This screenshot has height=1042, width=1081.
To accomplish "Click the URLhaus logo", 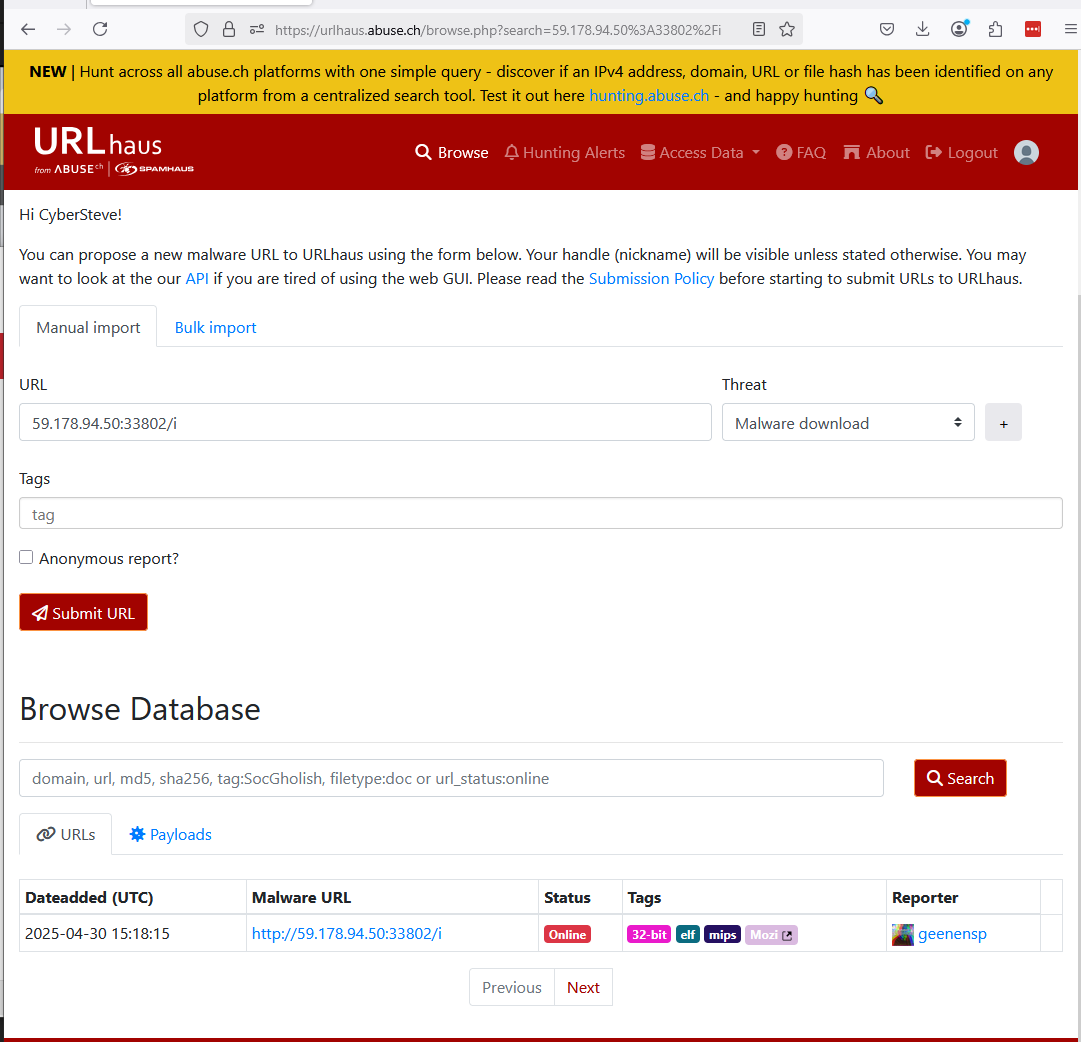I will (x=114, y=151).
